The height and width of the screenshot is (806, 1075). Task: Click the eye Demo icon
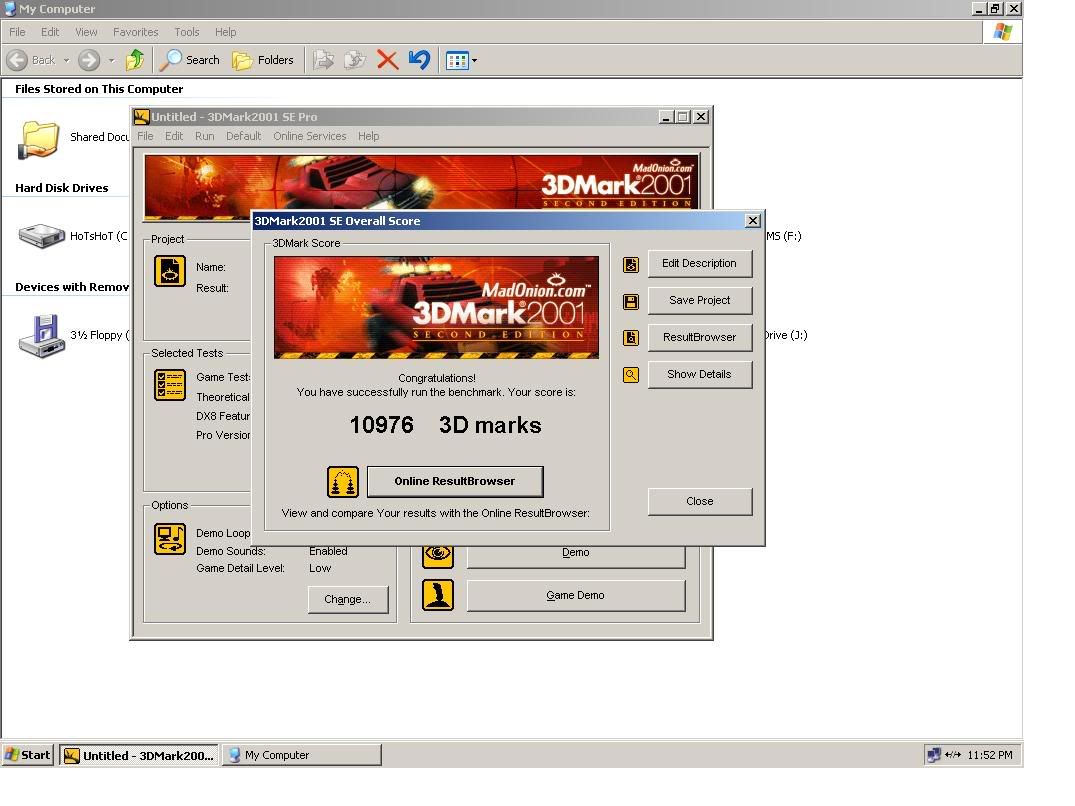pos(438,556)
